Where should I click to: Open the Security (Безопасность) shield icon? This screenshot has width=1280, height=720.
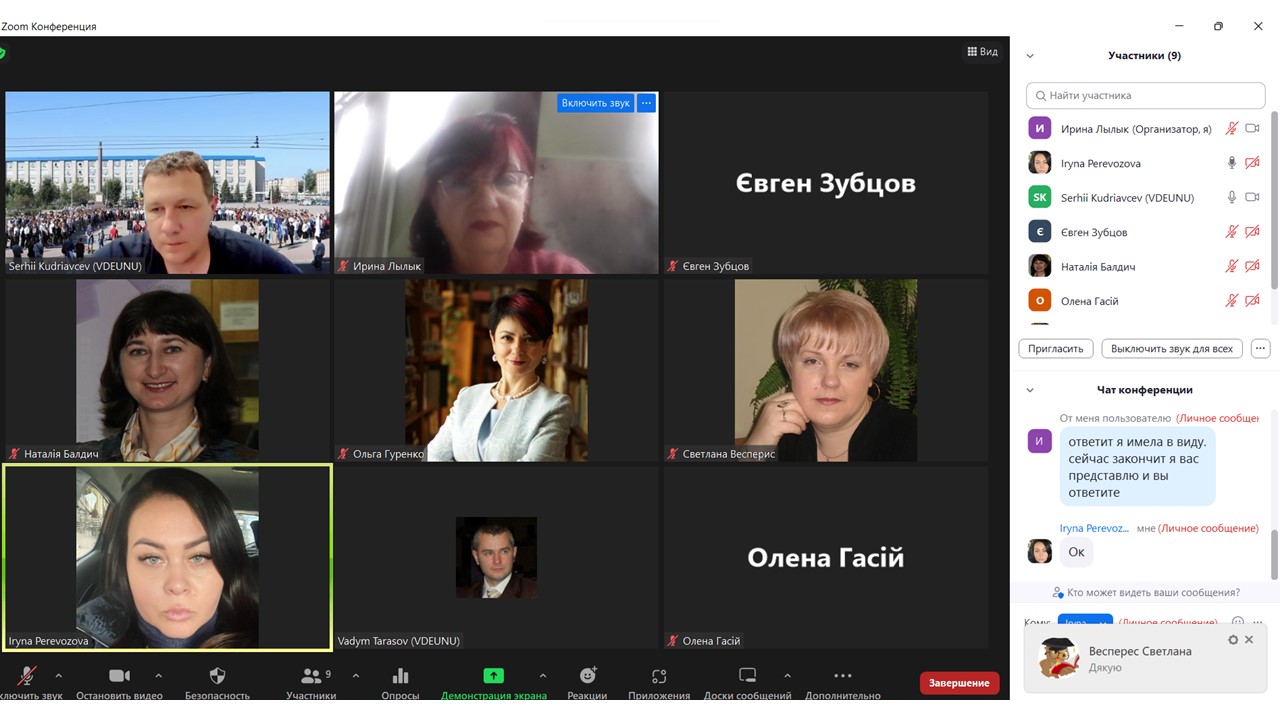(217, 676)
